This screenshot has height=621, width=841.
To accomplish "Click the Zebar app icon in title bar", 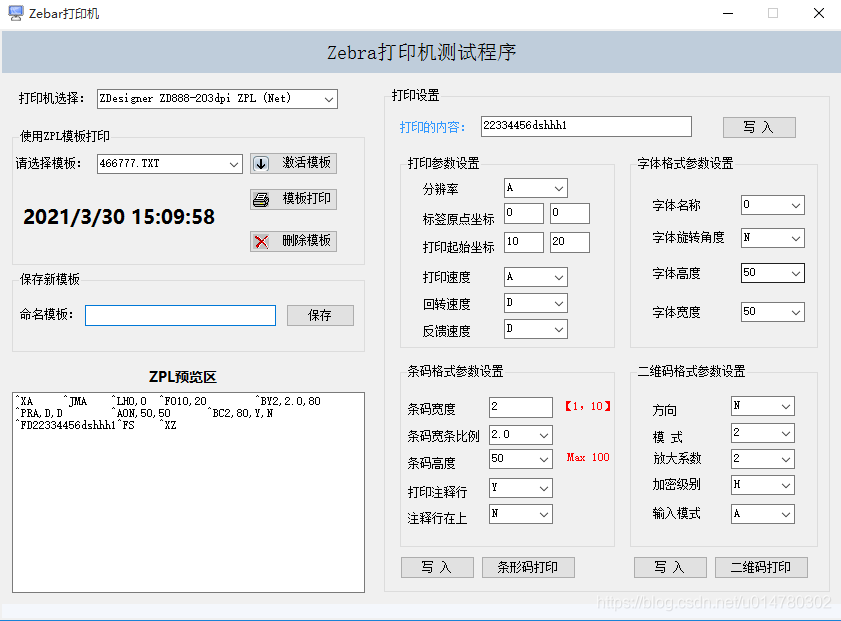I will point(16,13).
